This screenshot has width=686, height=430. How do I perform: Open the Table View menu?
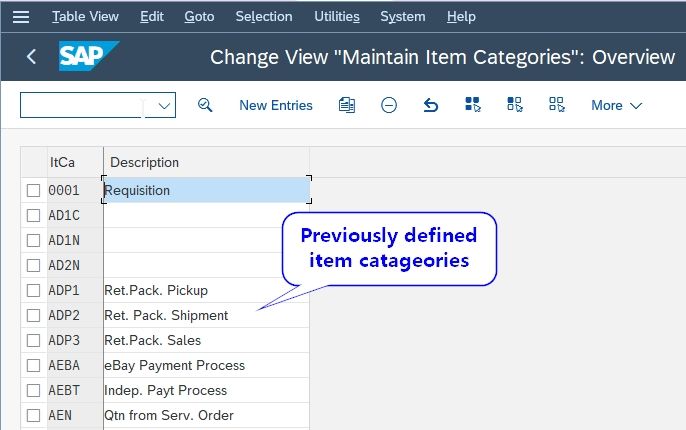pos(85,17)
